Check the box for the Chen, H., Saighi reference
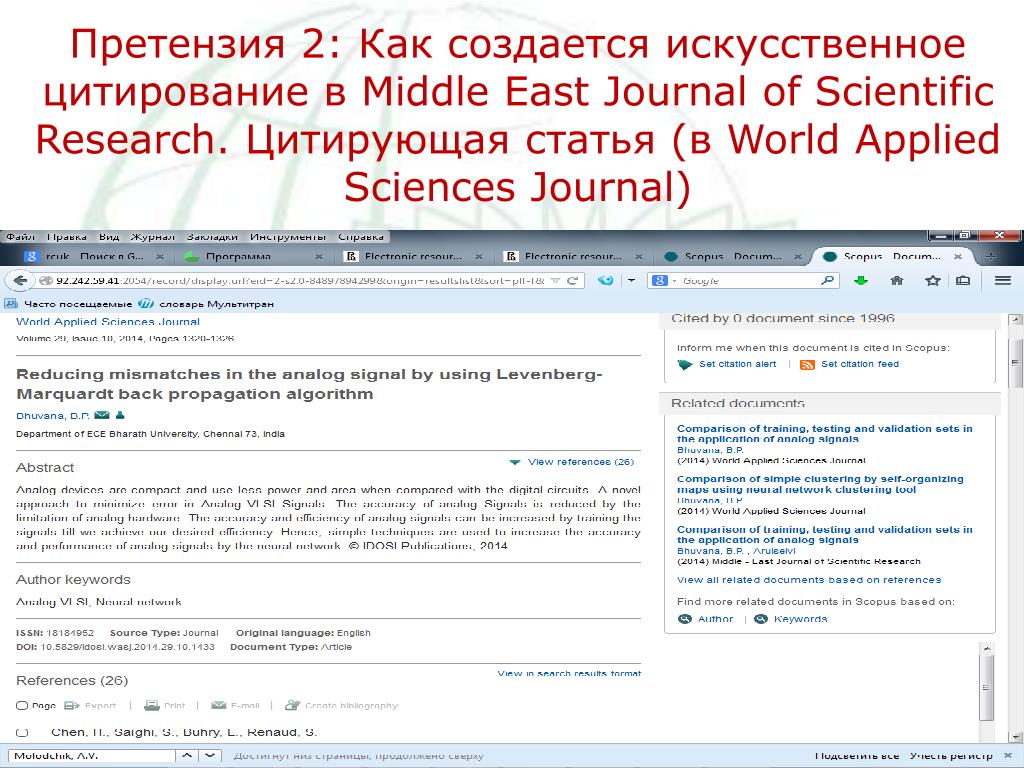 tap(22, 733)
